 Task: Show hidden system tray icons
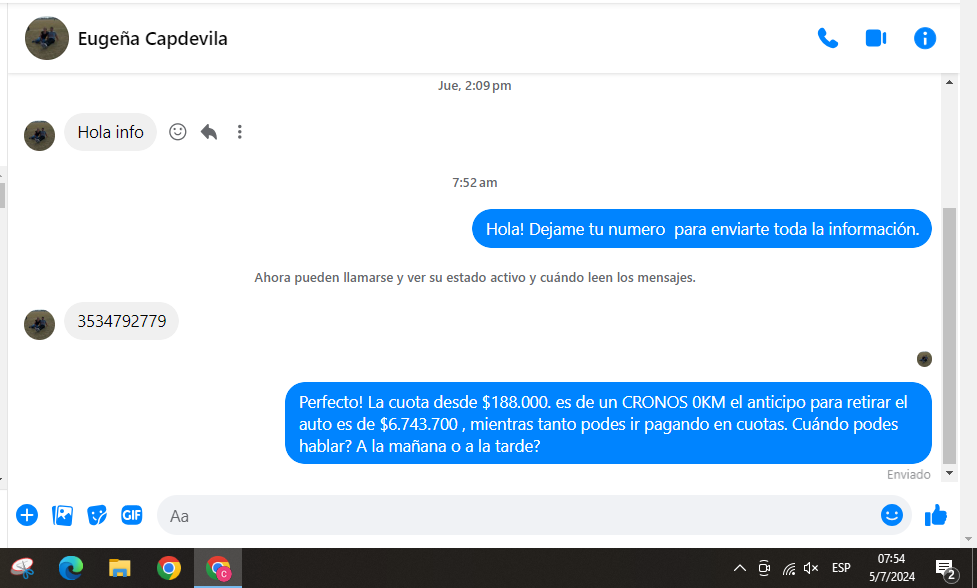pyautogui.click(x=740, y=568)
